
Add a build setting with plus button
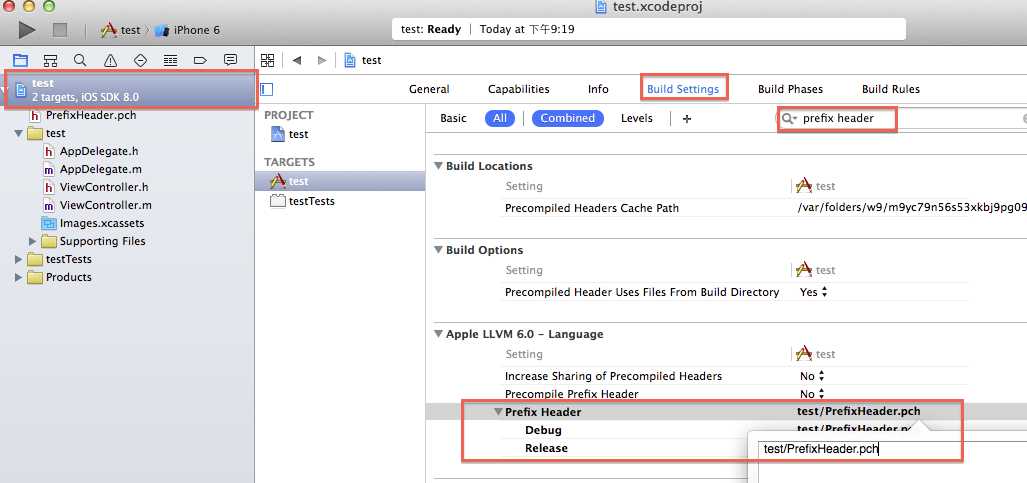point(686,119)
